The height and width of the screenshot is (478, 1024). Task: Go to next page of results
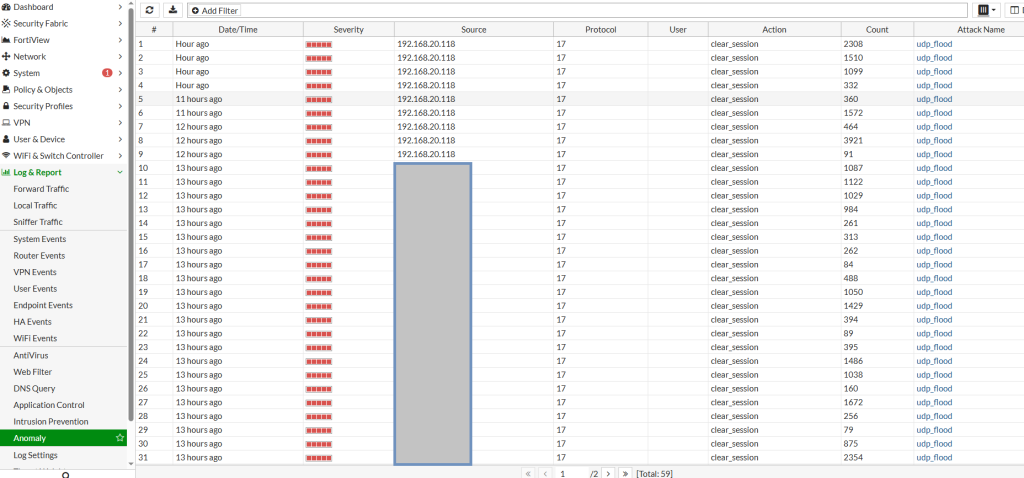point(608,473)
